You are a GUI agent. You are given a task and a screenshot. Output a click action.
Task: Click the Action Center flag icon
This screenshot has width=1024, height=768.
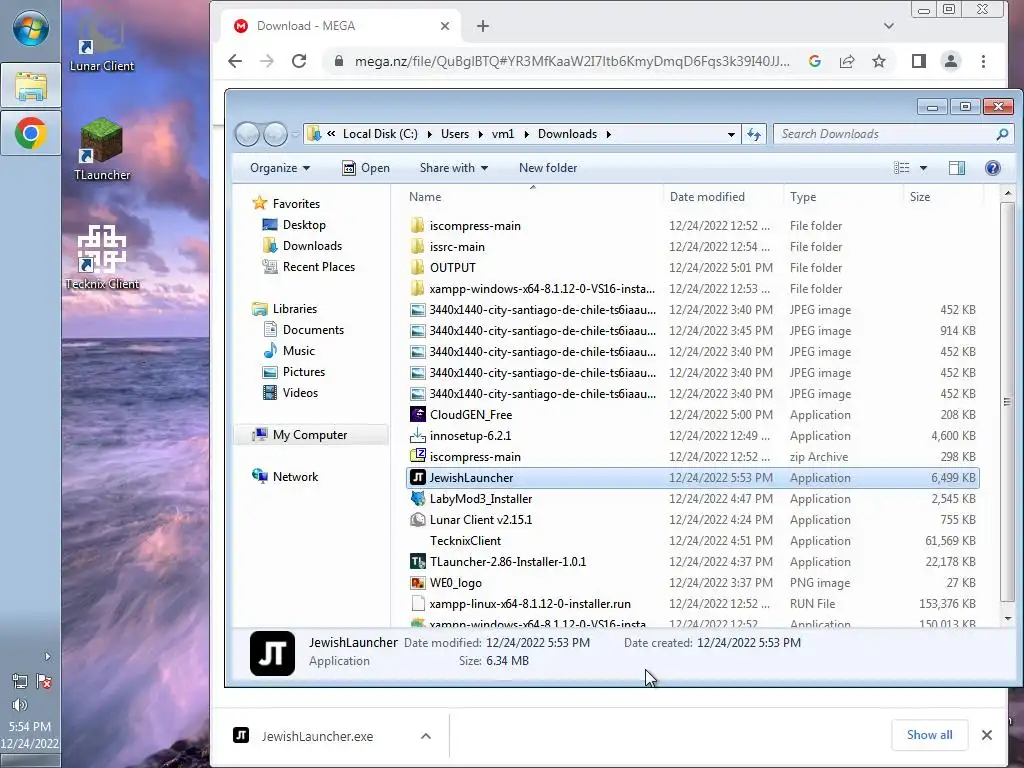pos(44,682)
